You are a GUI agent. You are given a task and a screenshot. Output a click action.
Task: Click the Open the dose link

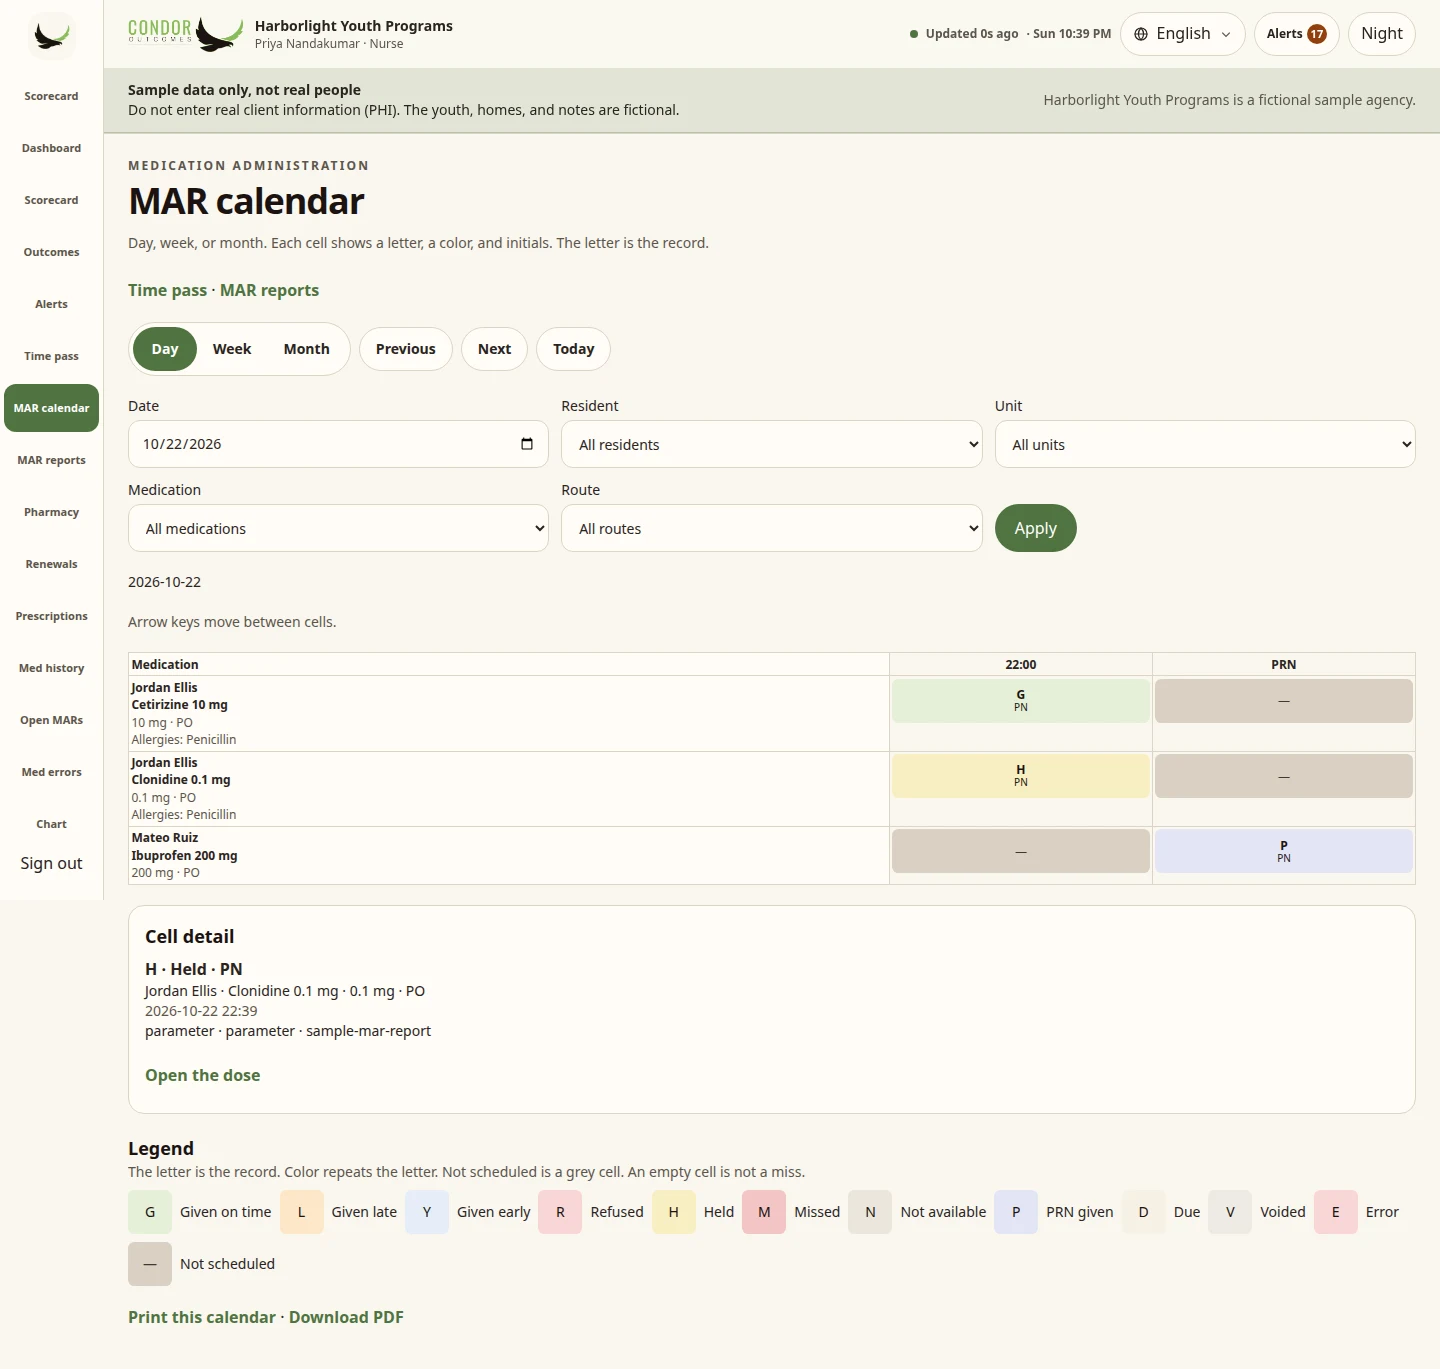tap(202, 1075)
